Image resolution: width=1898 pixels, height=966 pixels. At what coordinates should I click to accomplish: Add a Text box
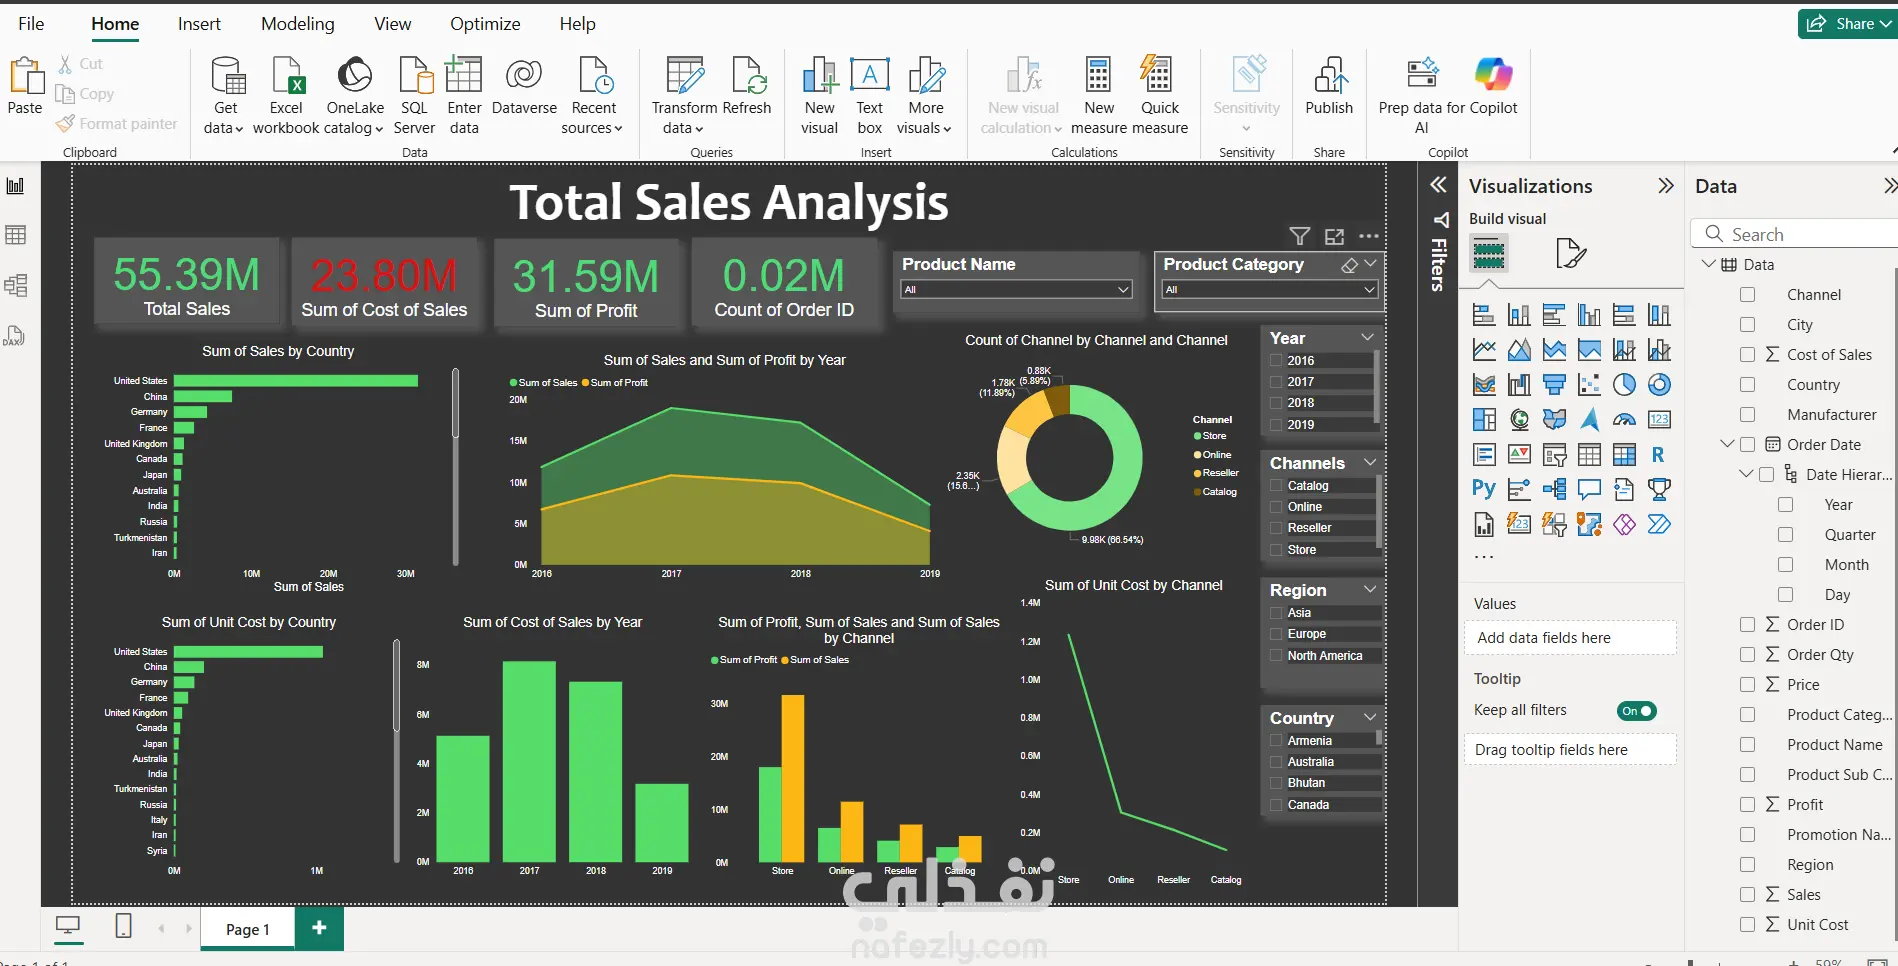[x=870, y=96]
